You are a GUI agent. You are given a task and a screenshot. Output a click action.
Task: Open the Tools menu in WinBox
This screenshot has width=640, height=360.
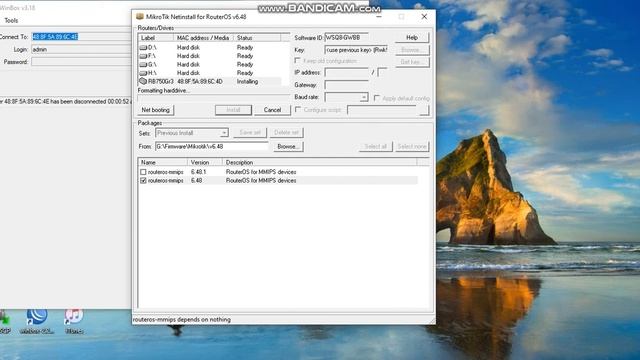[x=11, y=20]
